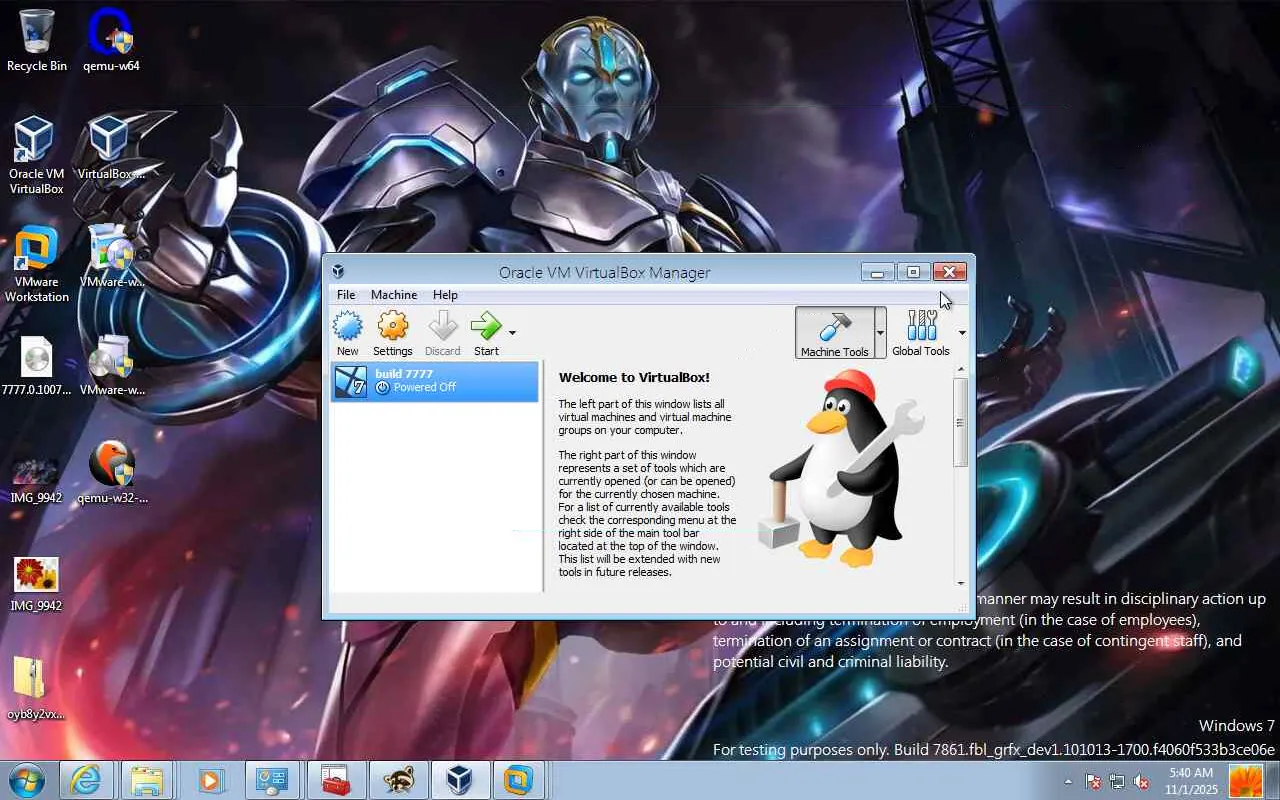Click the Welcome to VirtualBox! heading
Viewport: 1280px width, 800px height.
pyautogui.click(x=634, y=377)
